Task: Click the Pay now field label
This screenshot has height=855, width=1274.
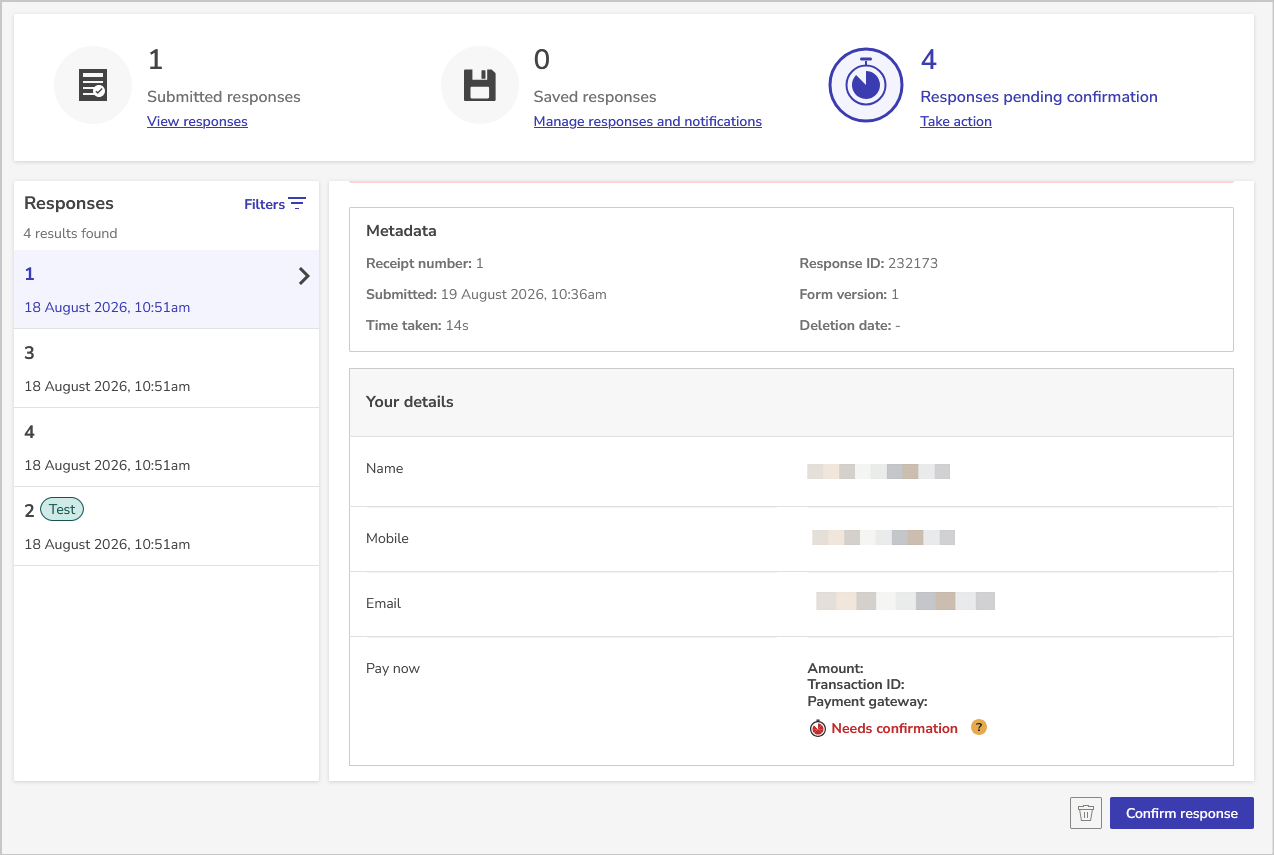Action: (x=393, y=668)
